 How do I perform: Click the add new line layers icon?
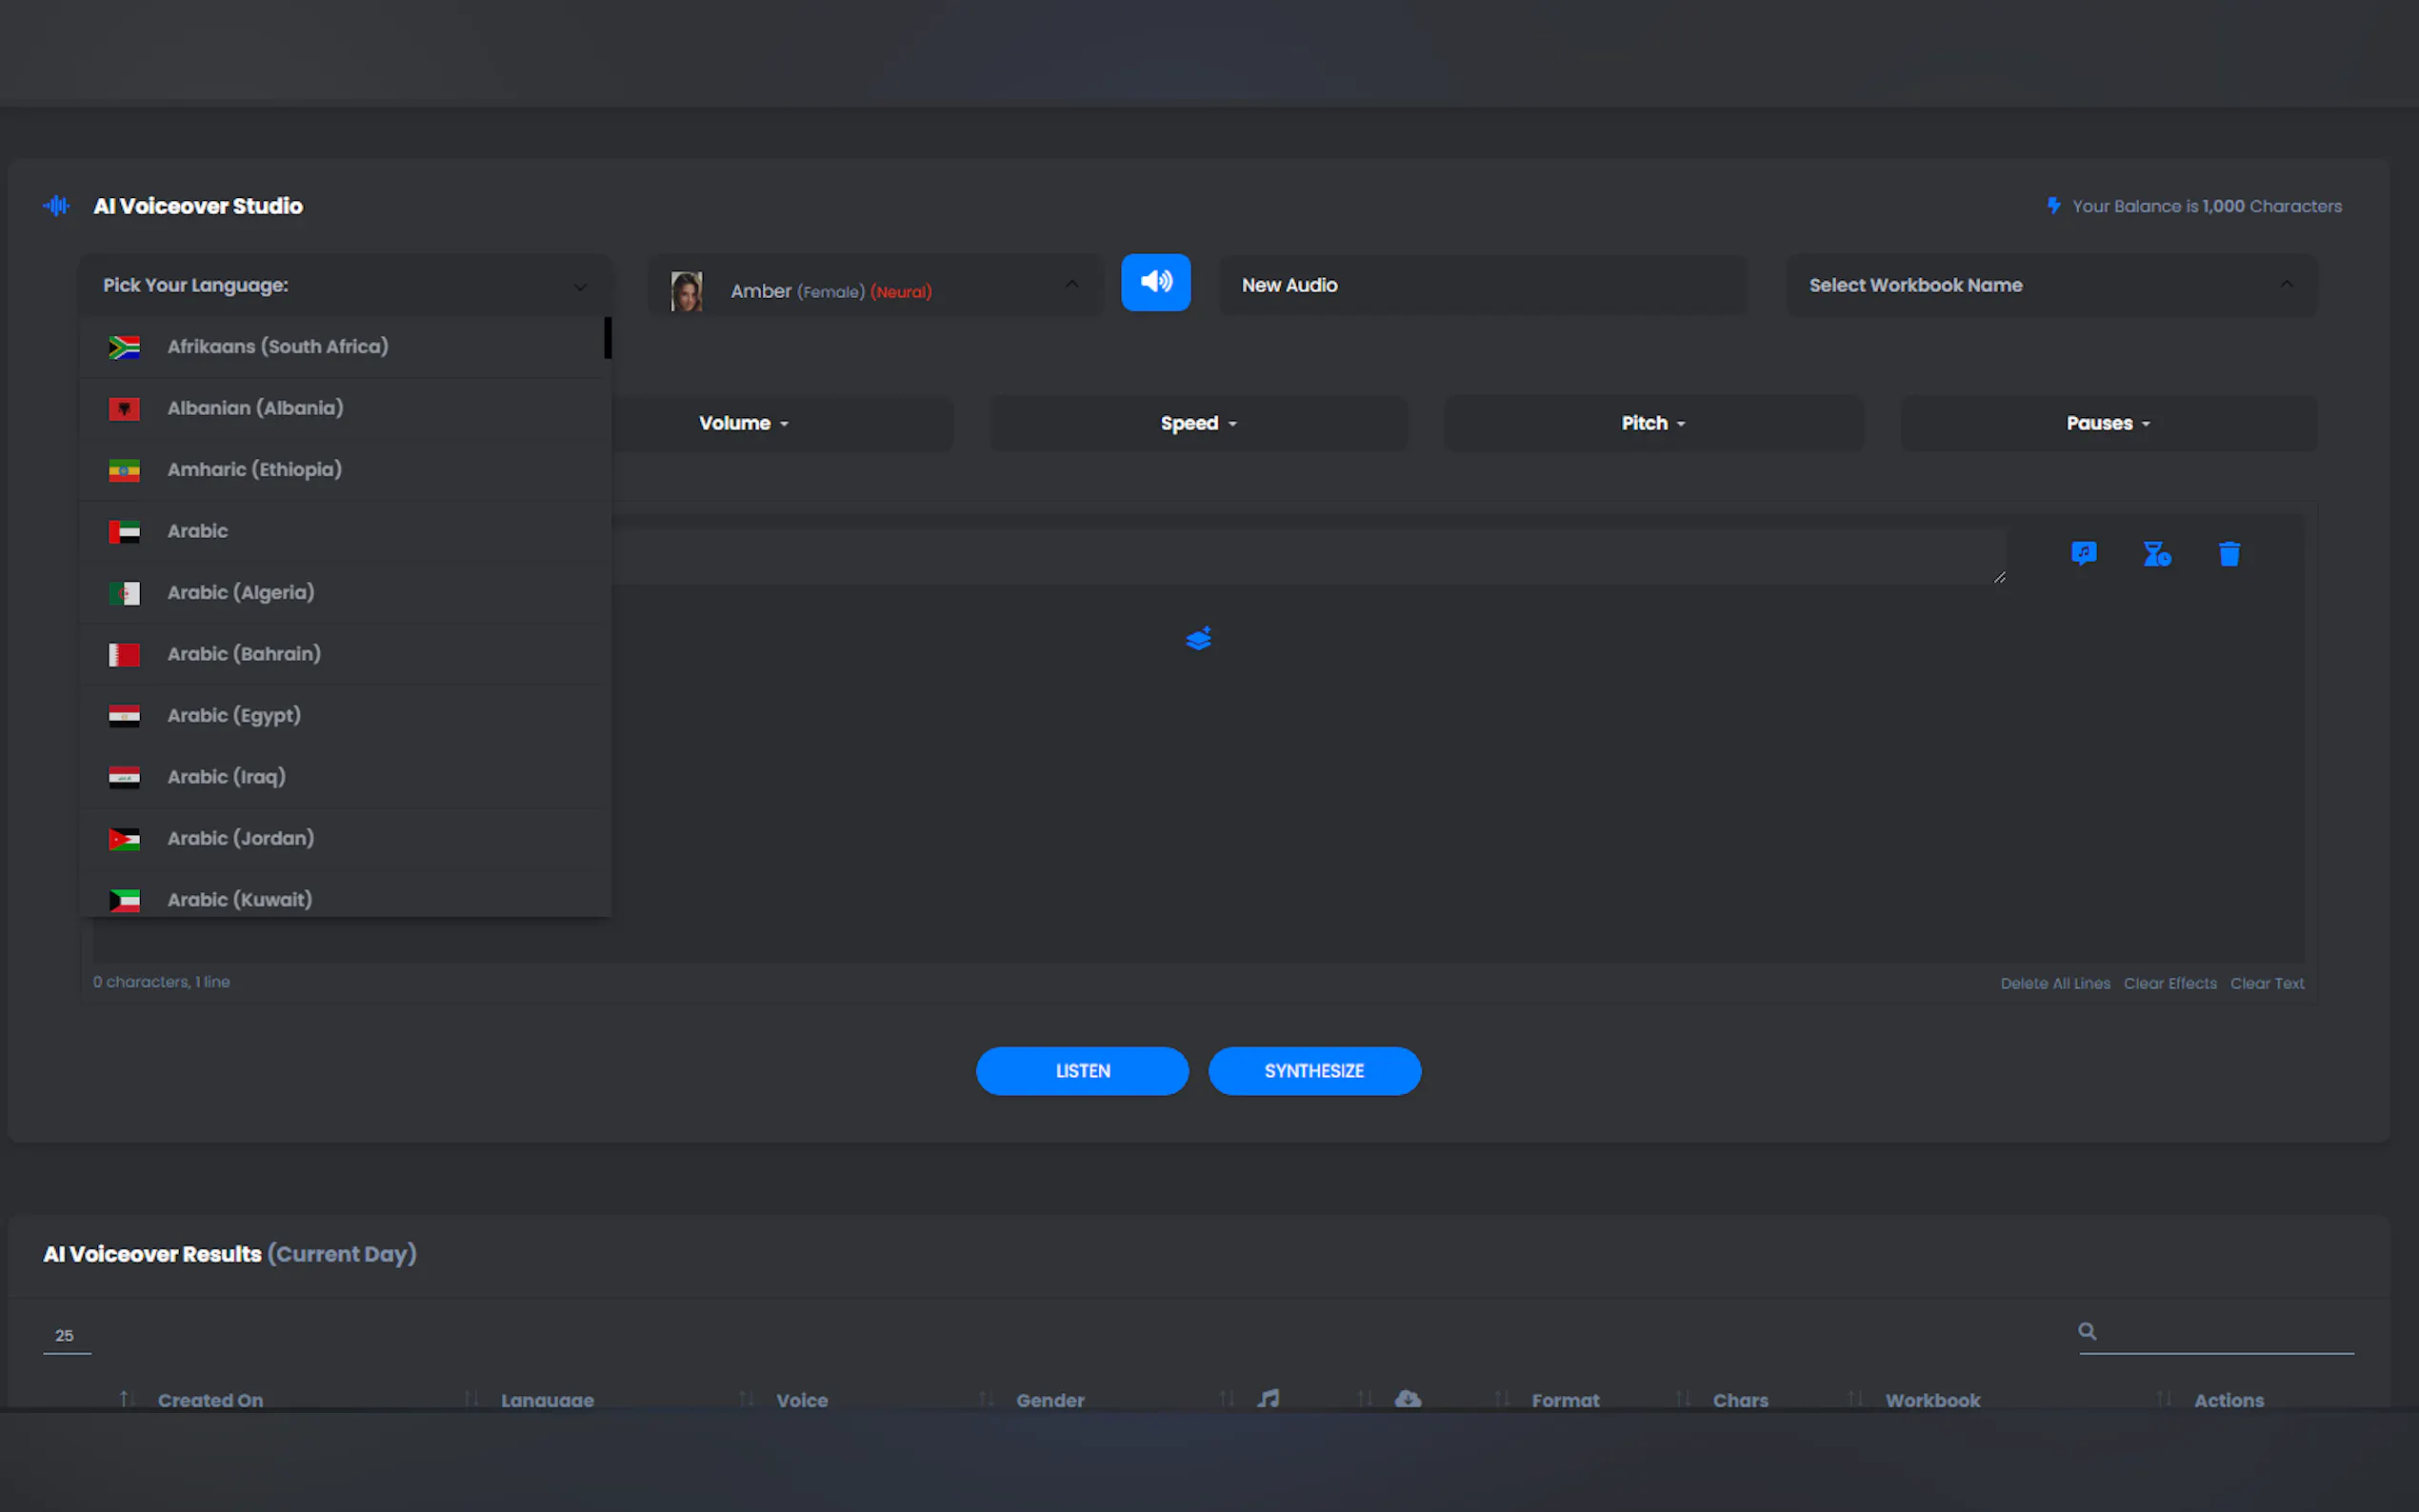point(1198,638)
